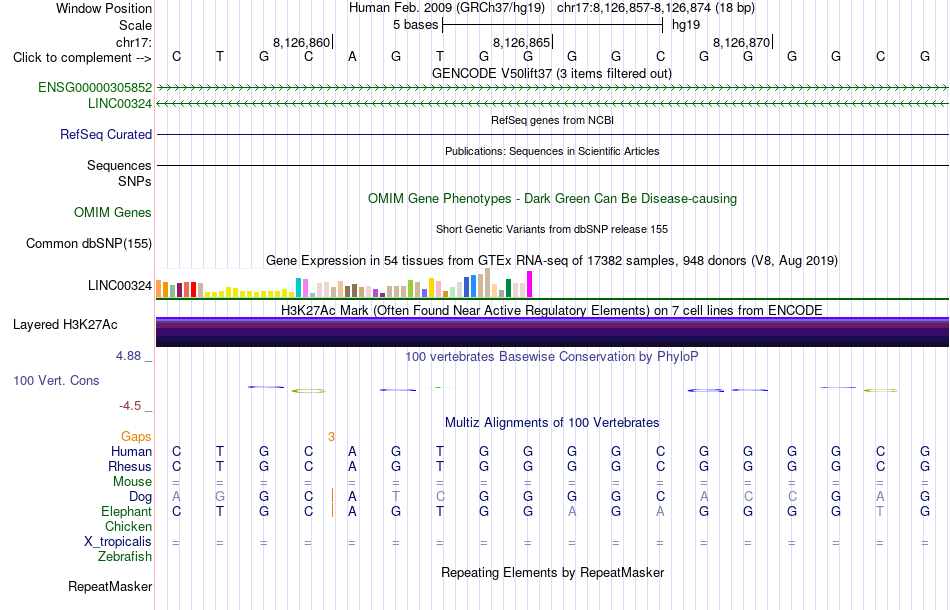Click the magenta bar in GTEx chart

530,284
